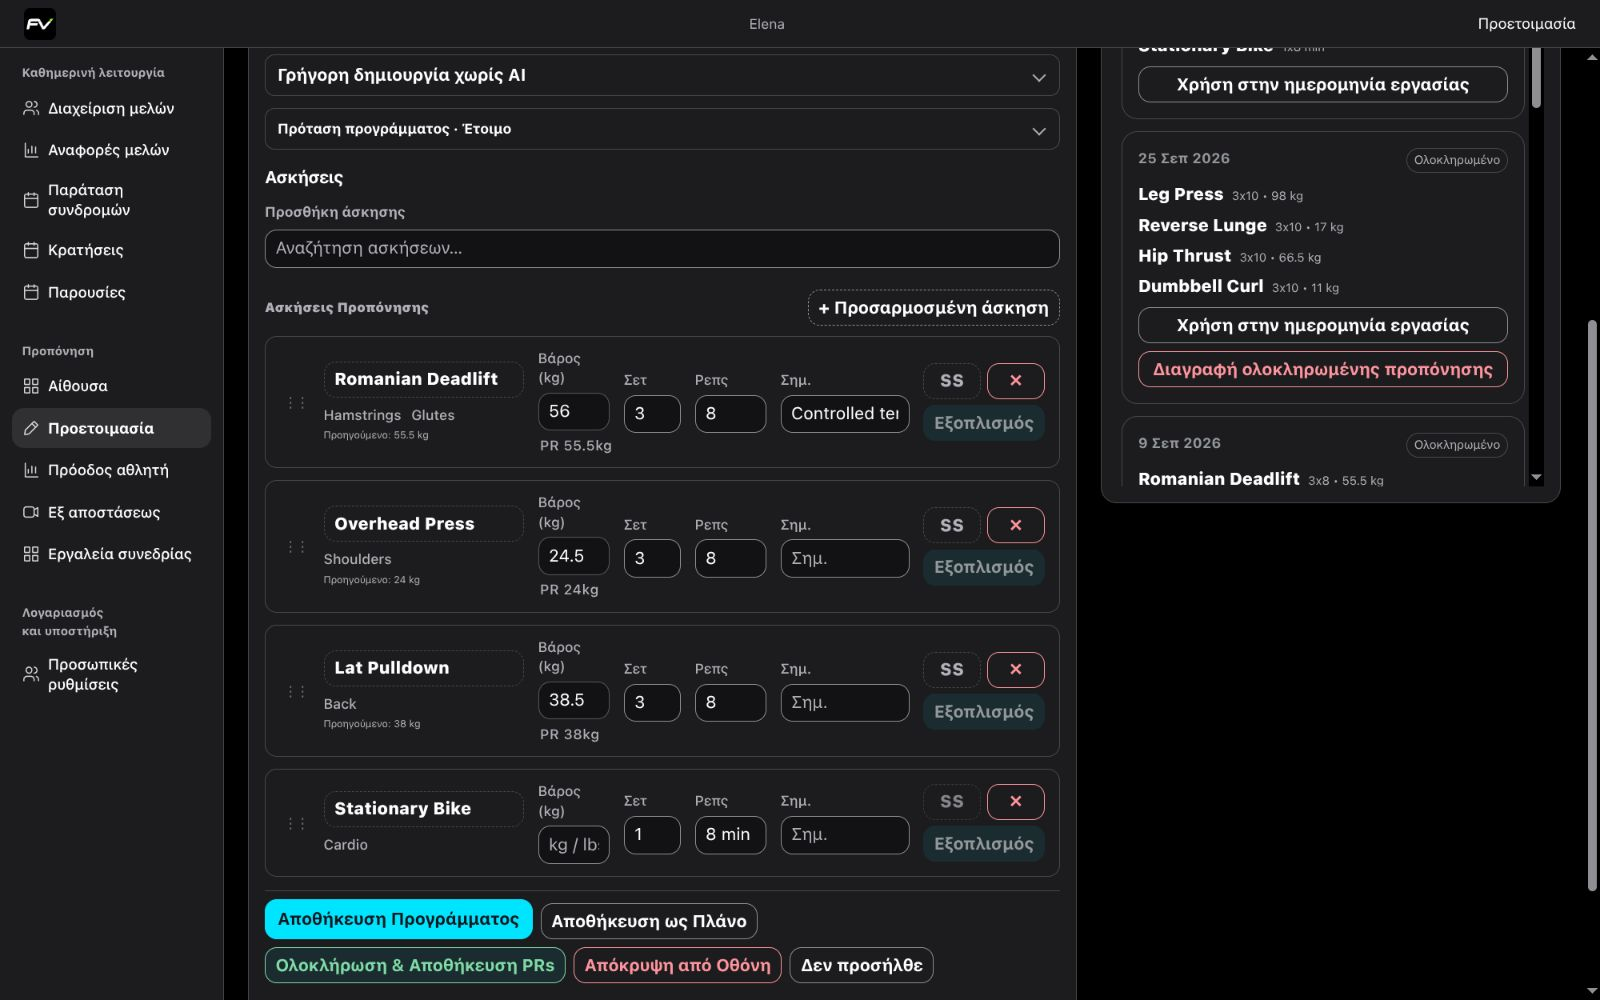Viewport: 1600px width, 1000px height.
Task: Toggle SS superset for Overhead Press
Action: click(951, 525)
